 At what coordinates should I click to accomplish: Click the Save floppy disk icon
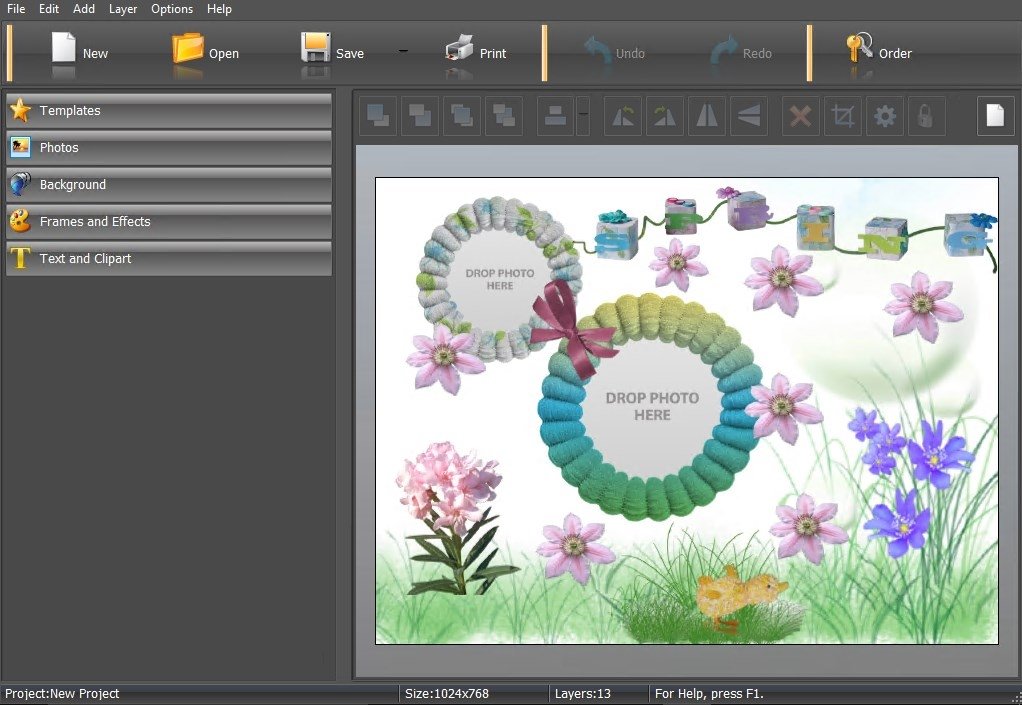(315, 48)
